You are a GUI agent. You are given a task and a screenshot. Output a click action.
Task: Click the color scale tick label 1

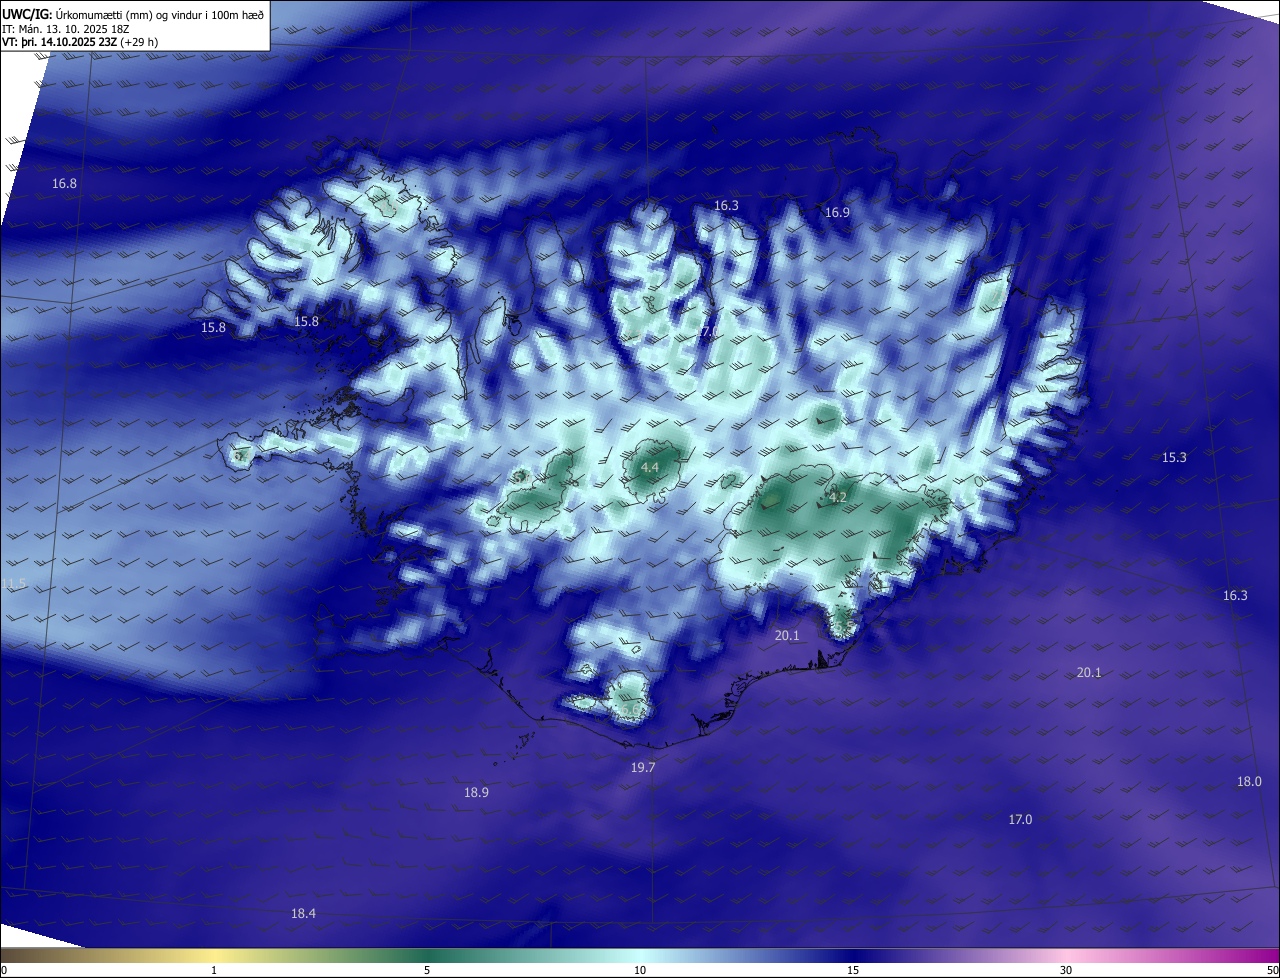click(x=214, y=971)
